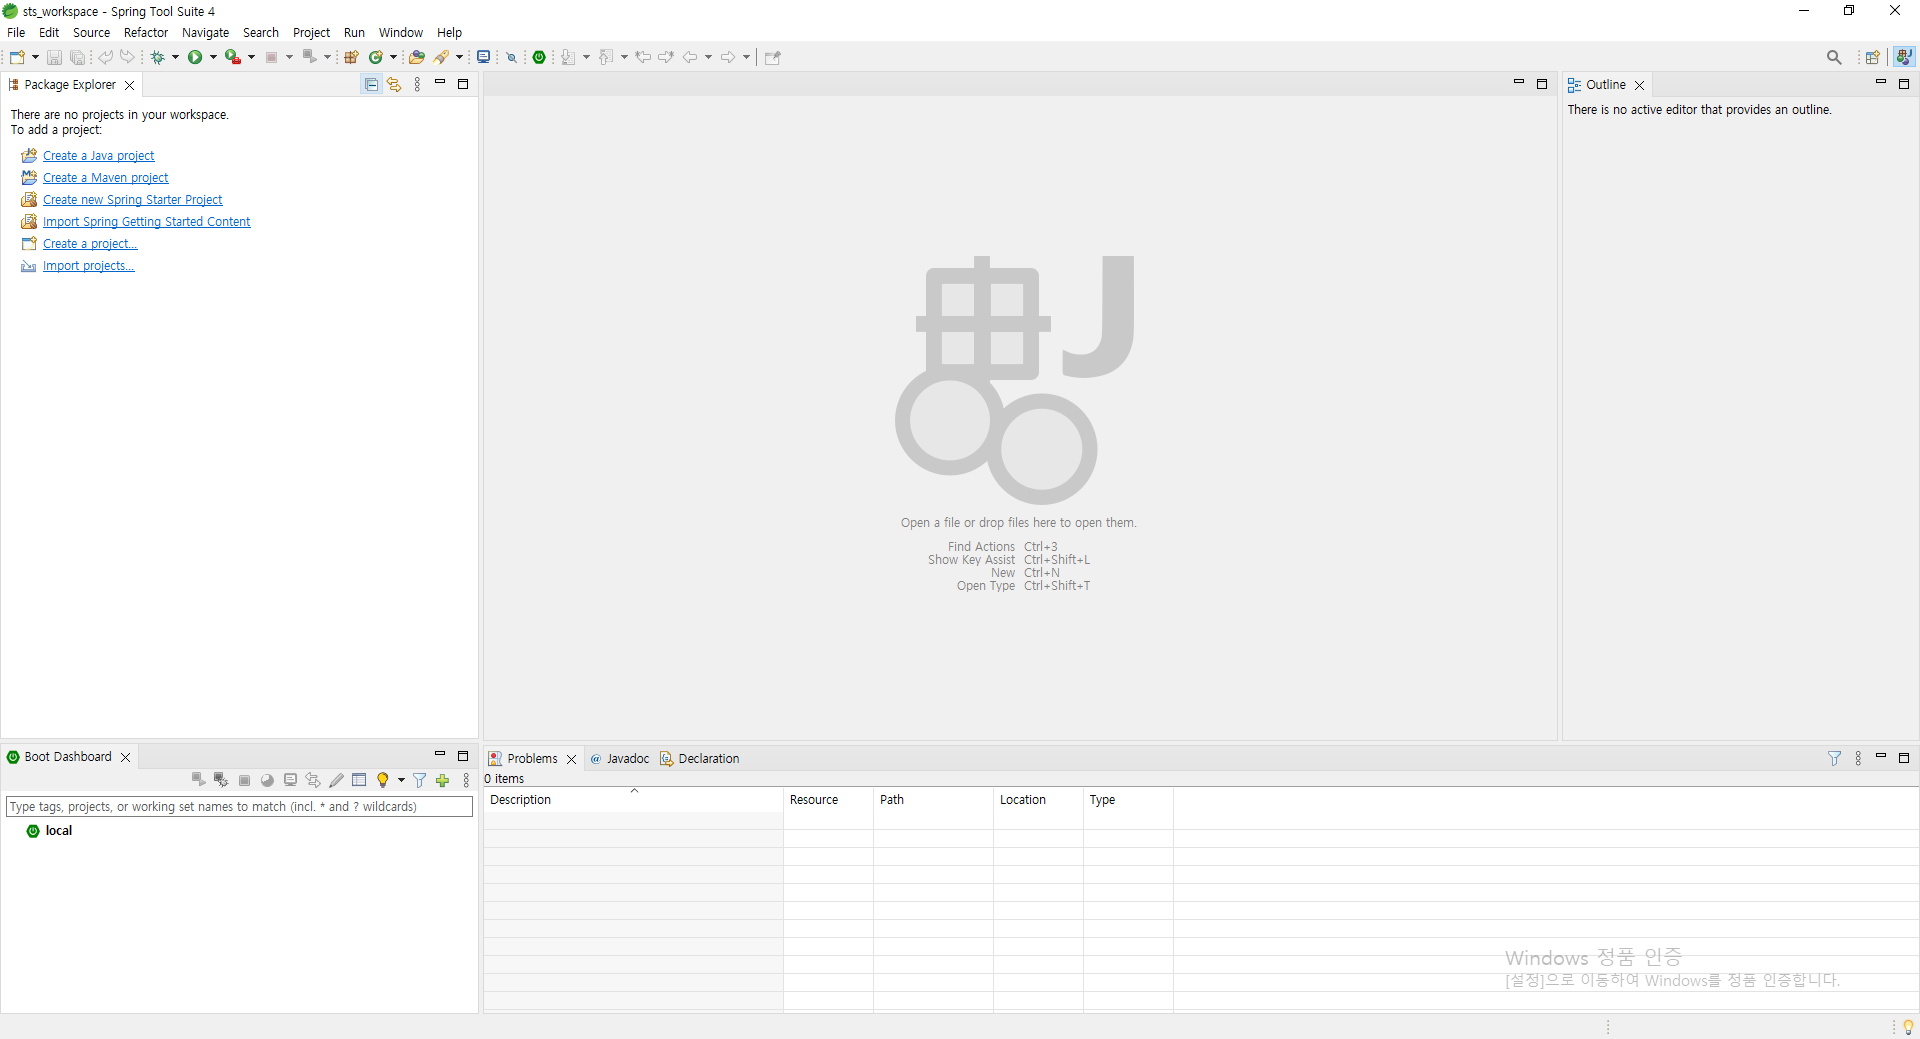Click Collapse All in Package Explorer
The image size is (1920, 1039).
371,85
